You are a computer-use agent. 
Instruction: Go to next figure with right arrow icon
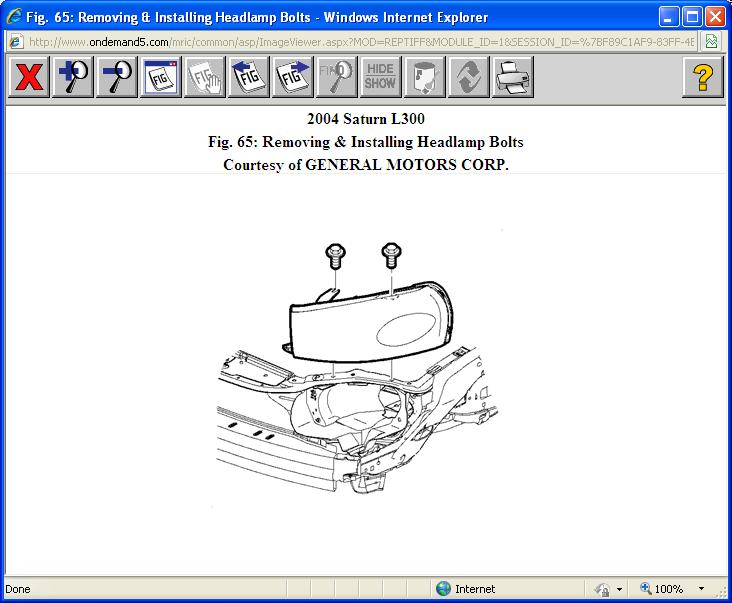293,77
